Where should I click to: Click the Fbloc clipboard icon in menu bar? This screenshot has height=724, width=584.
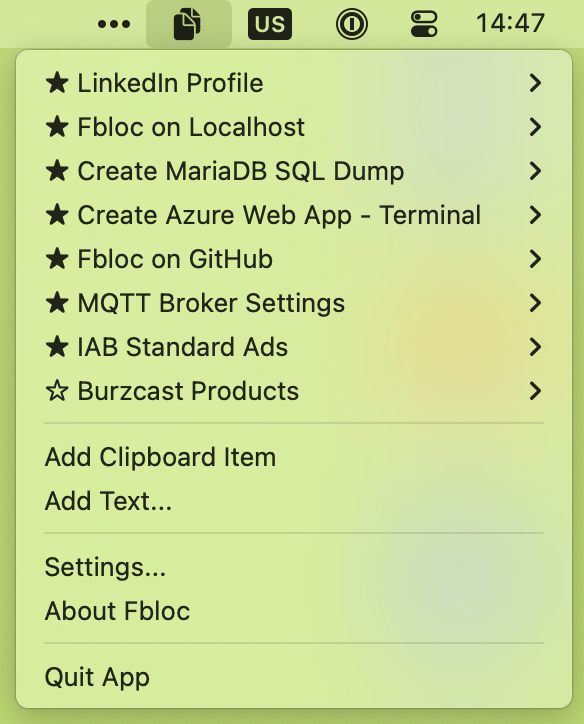(x=187, y=24)
